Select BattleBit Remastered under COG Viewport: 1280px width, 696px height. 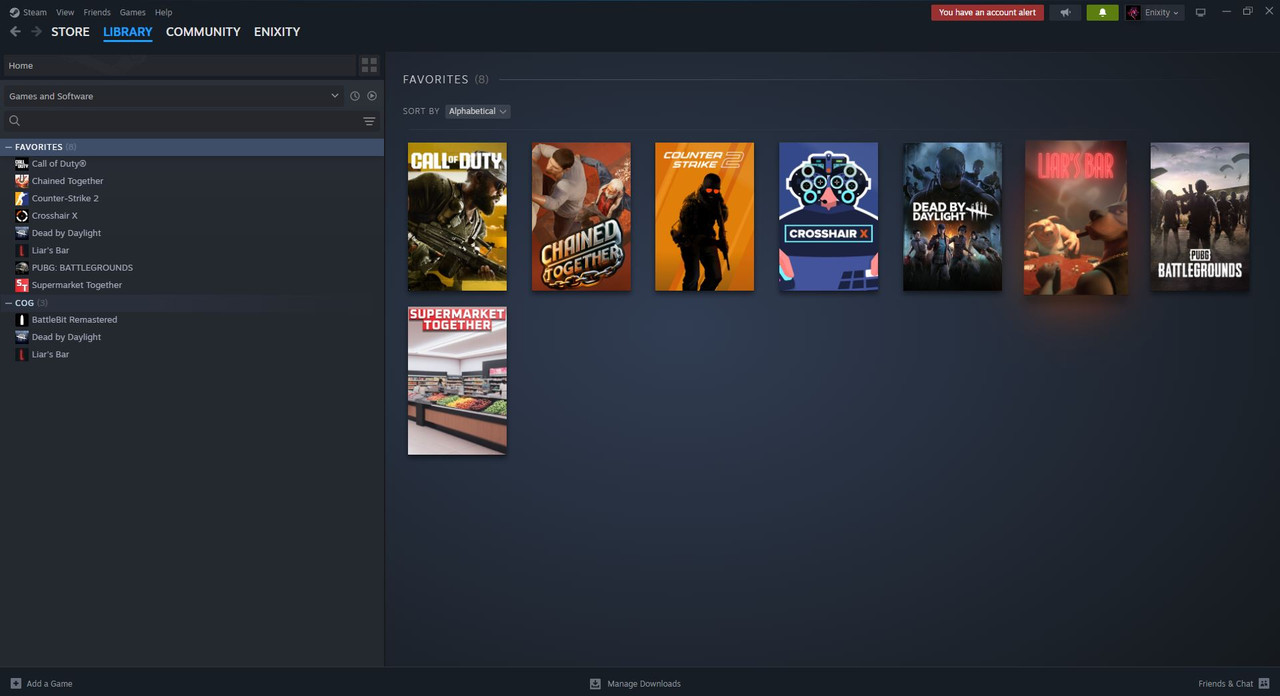[x=74, y=320]
